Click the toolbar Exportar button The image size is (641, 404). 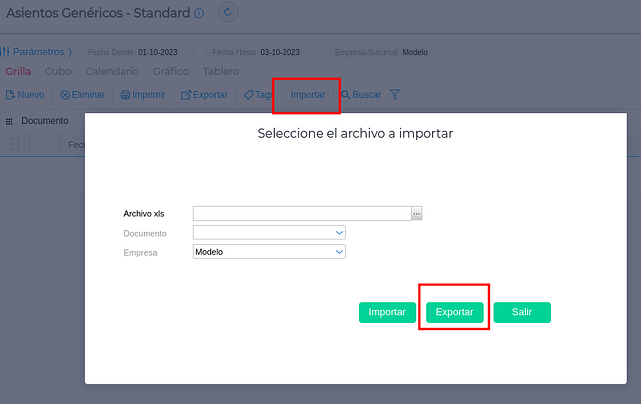pos(204,95)
